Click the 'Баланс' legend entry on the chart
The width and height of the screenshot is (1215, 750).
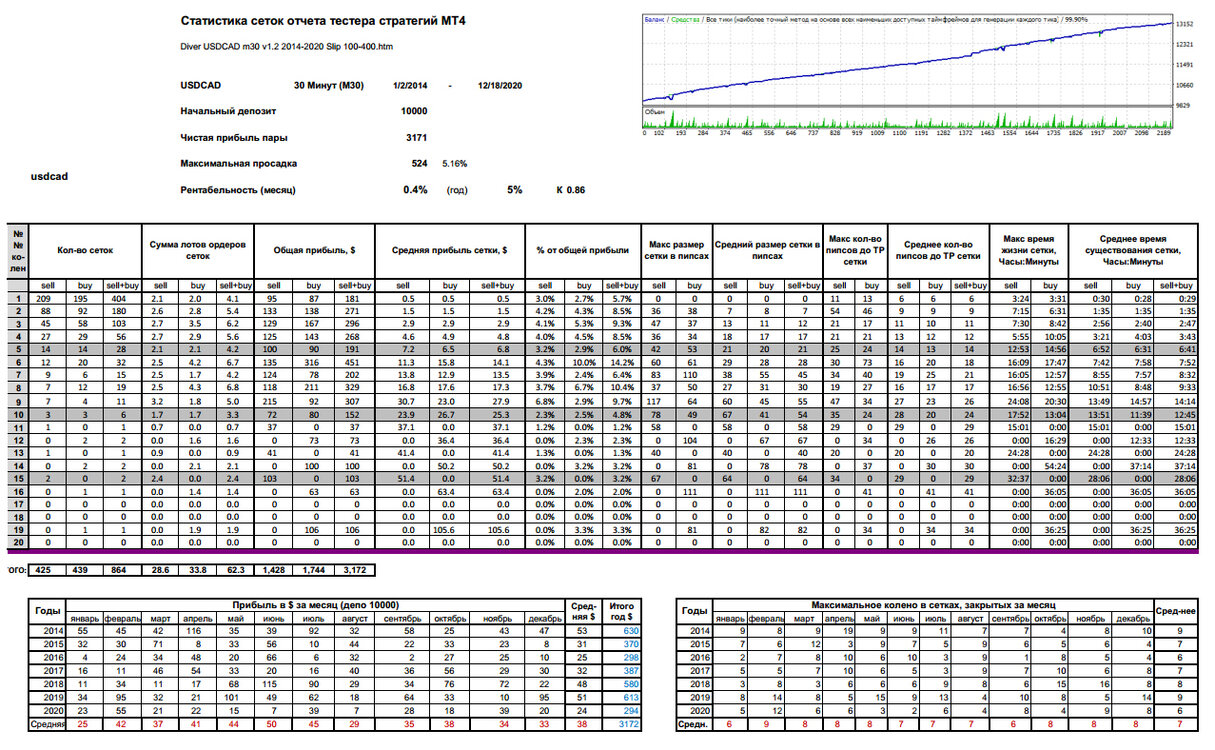coord(656,19)
